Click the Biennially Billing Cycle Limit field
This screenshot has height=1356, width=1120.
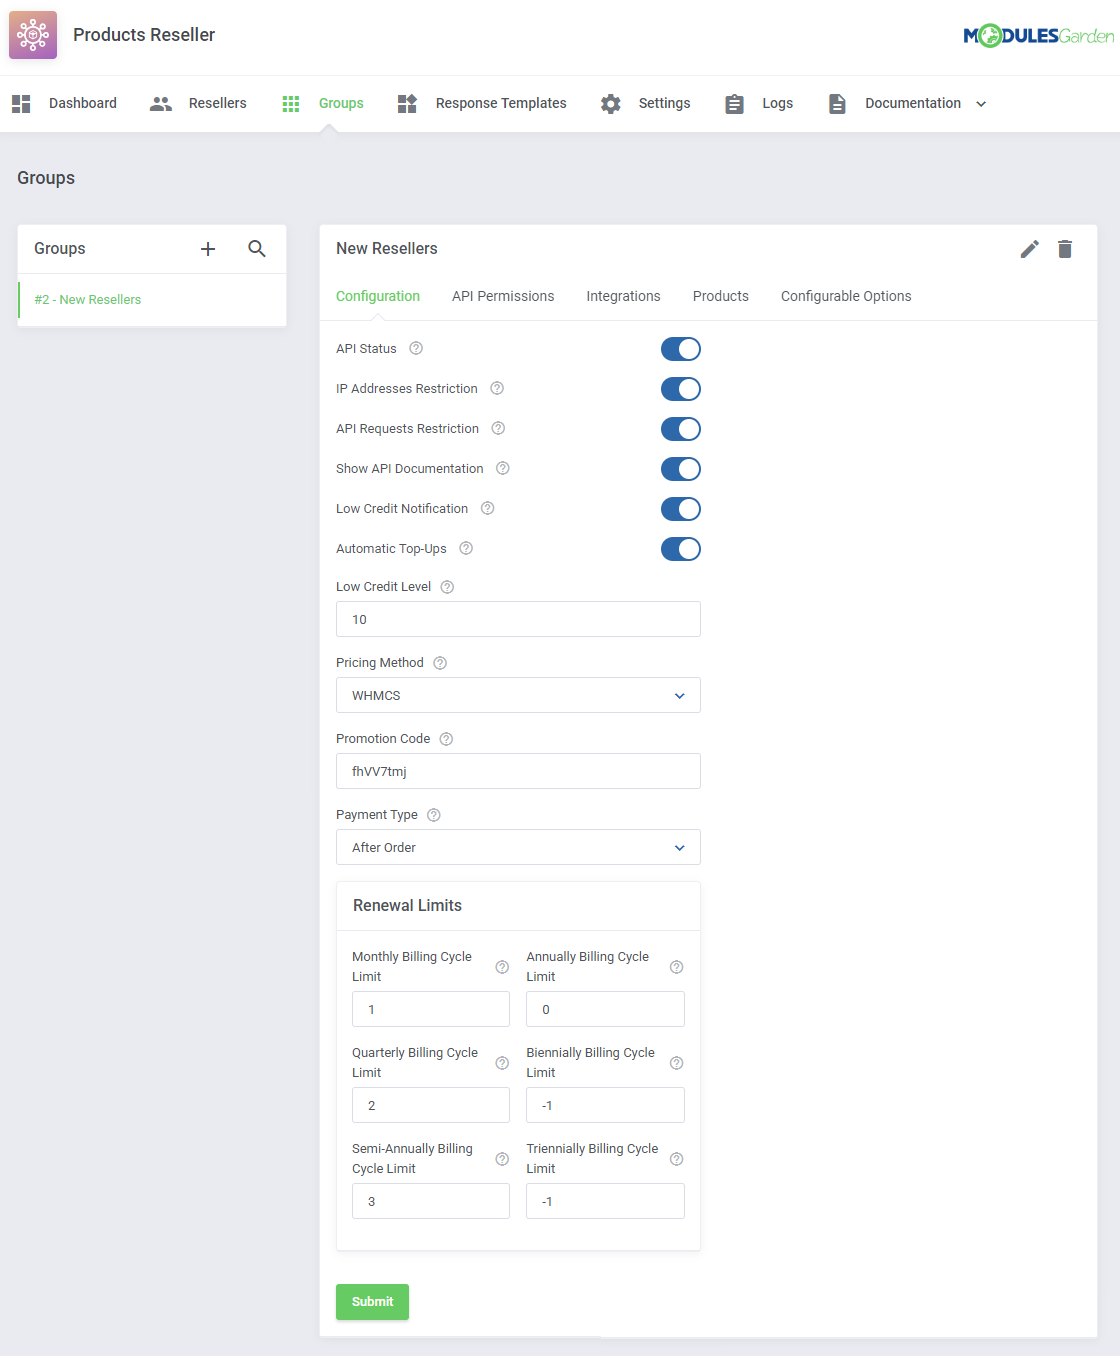pos(605,1105)
